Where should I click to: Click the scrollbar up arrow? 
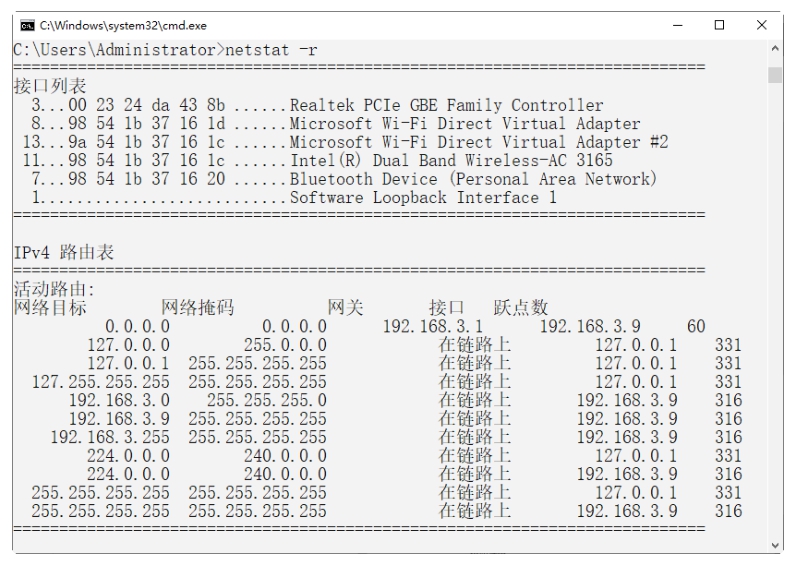pos(775,49)
